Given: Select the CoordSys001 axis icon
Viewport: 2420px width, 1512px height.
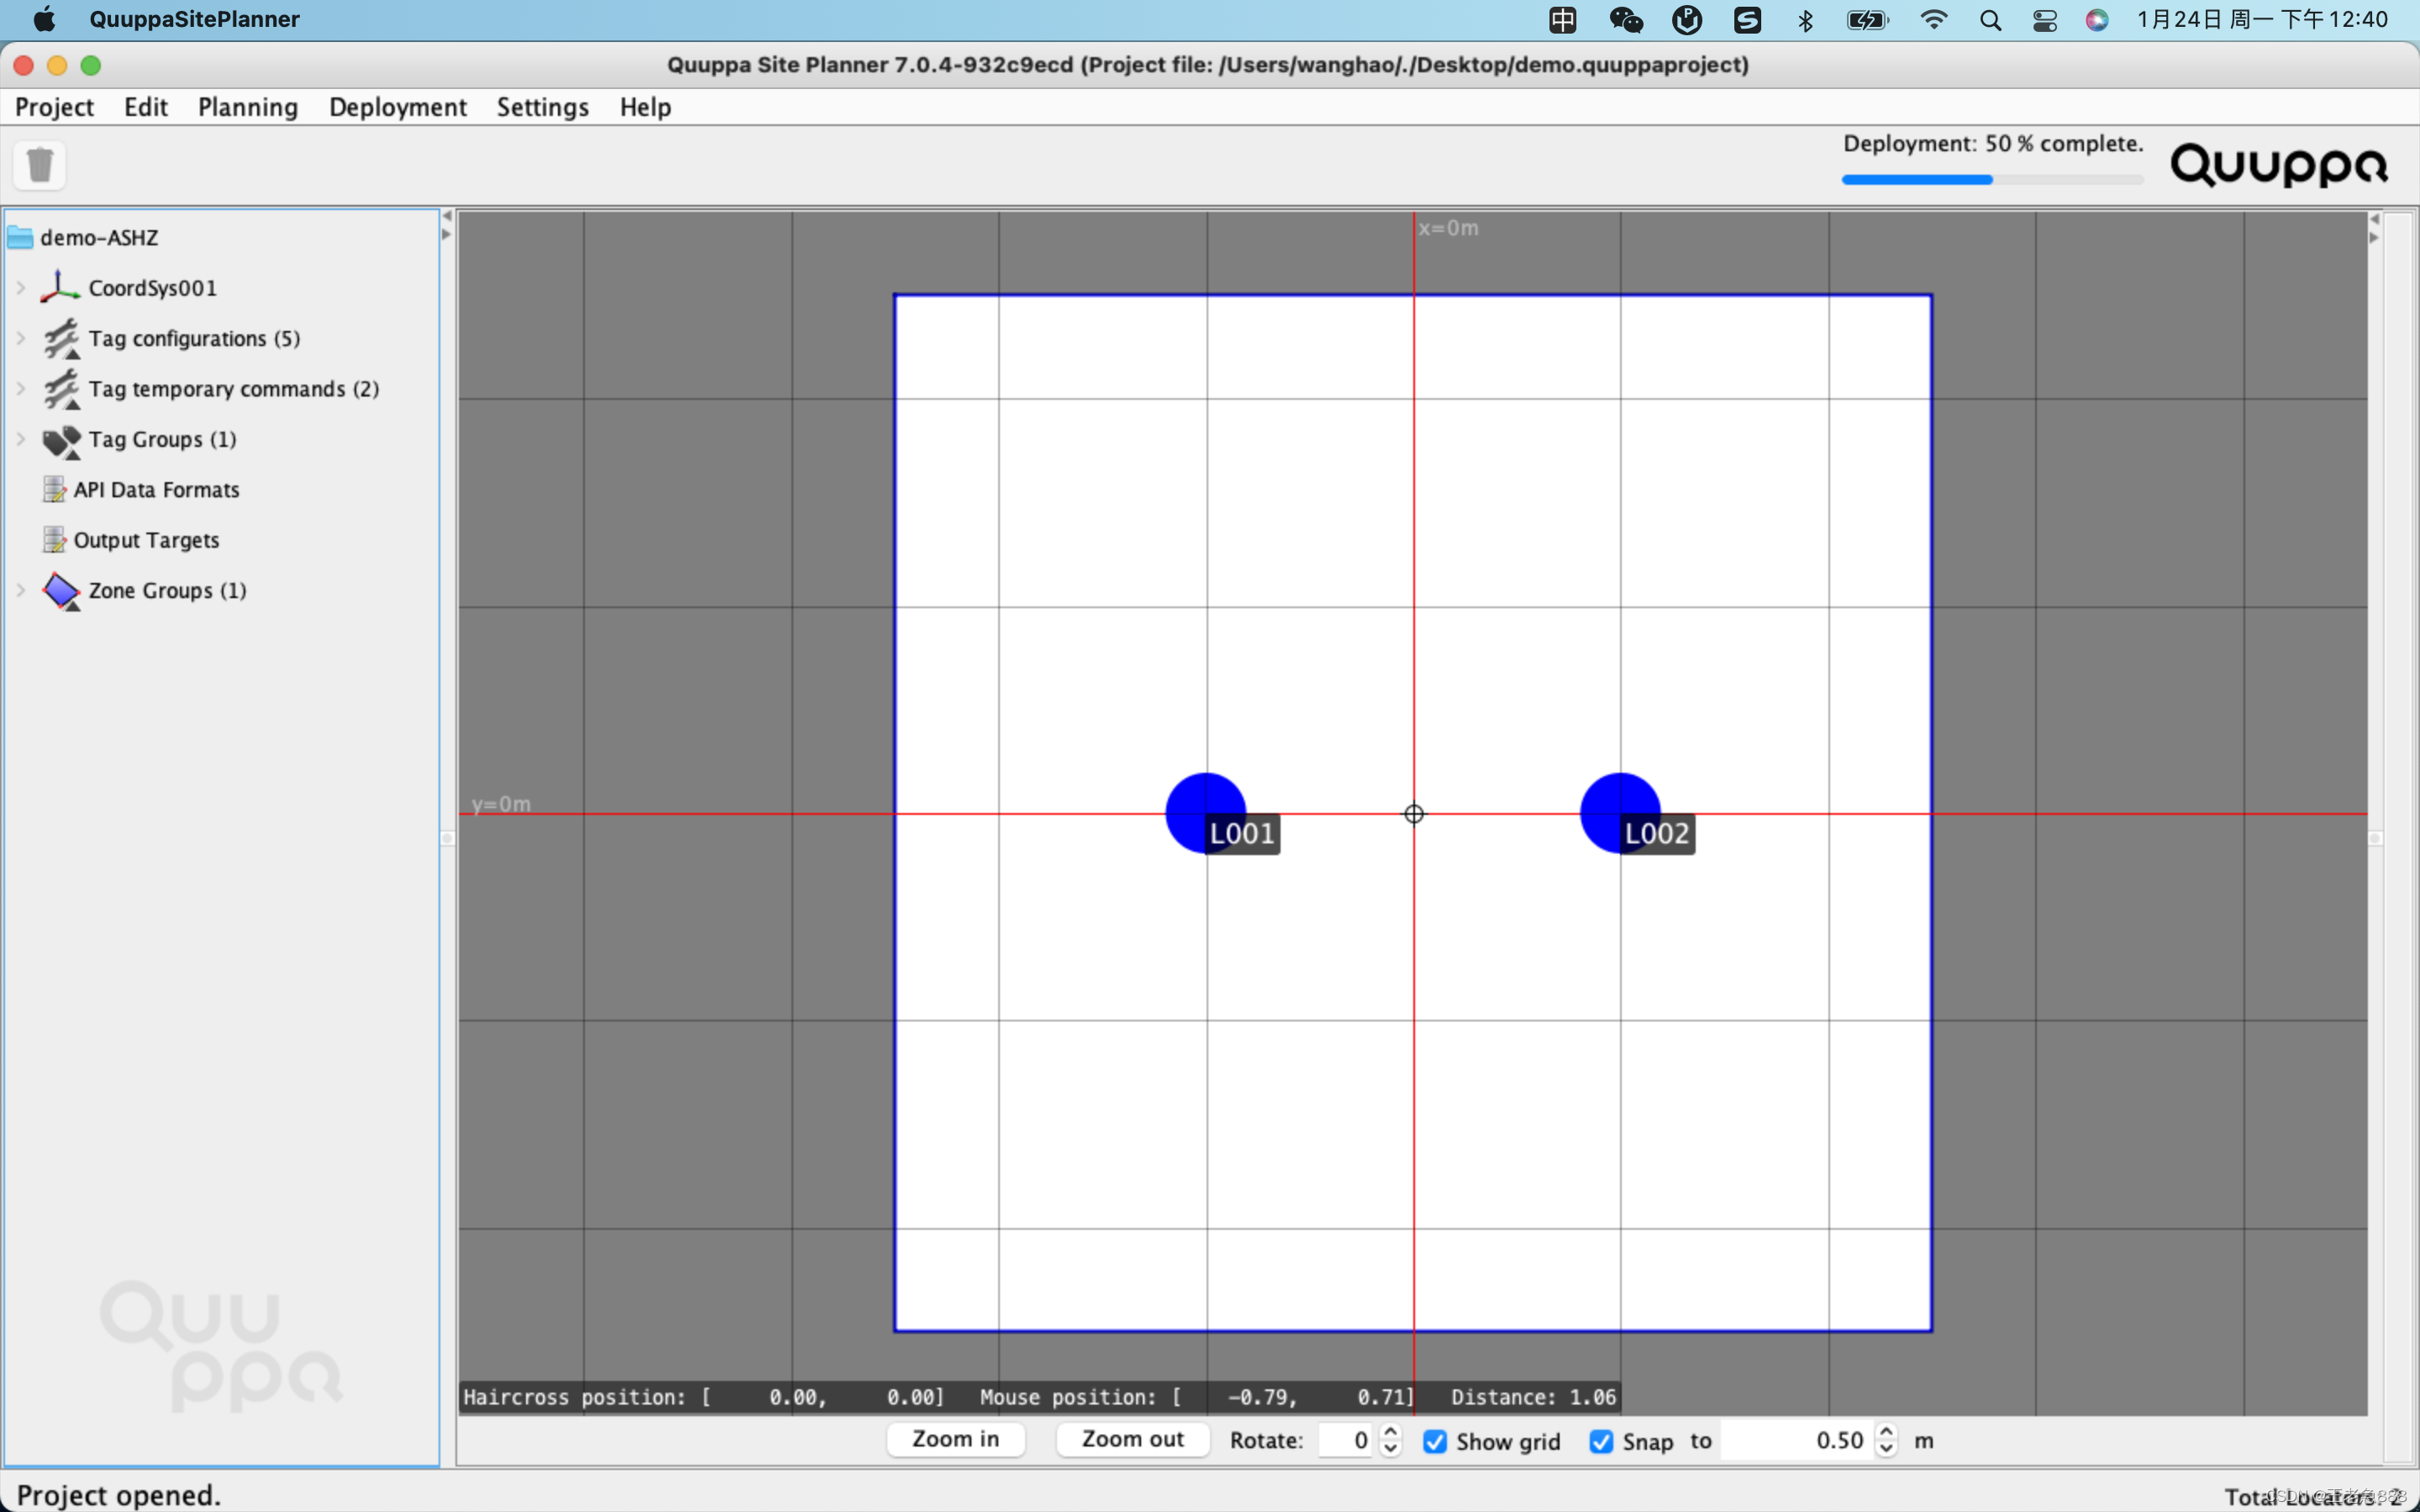Looking at the screenshot, I should pyautogui.click(x=60, y=288).
